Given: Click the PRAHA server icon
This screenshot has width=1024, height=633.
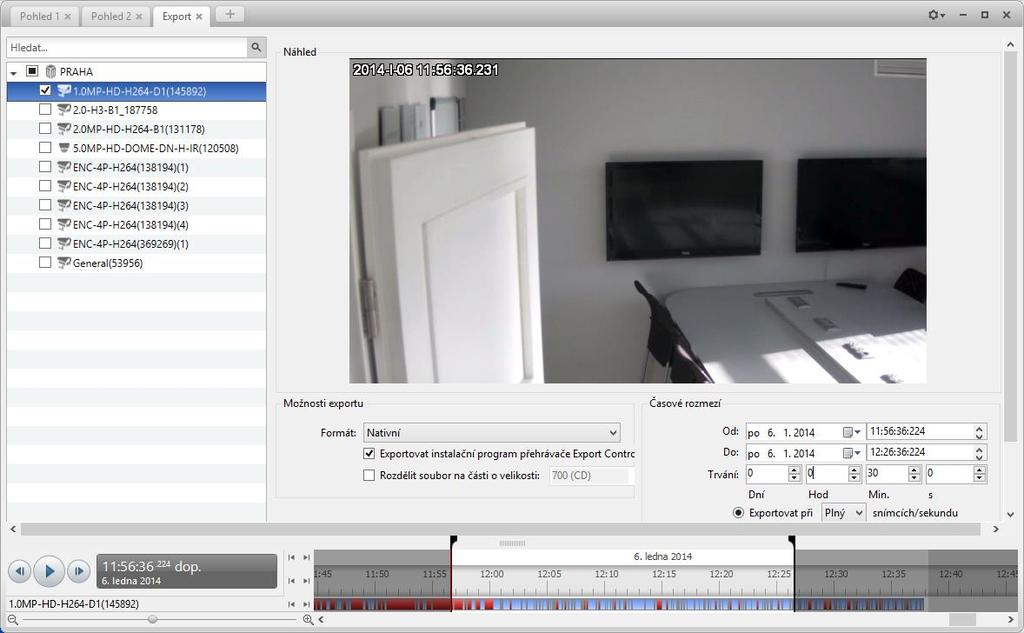Looking at the screenshot, I should point(50,71).
